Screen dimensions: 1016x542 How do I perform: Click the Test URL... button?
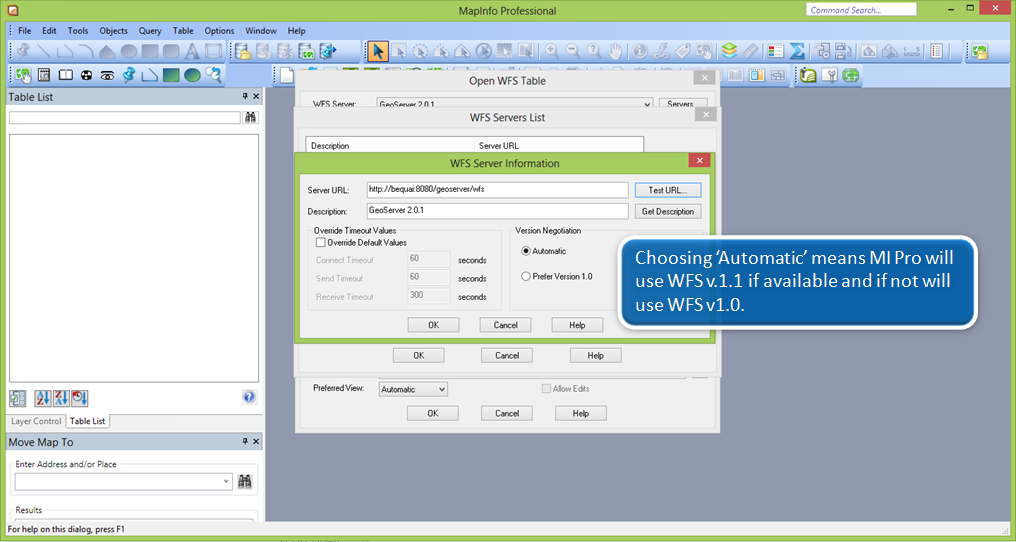[x=667, y=190]
